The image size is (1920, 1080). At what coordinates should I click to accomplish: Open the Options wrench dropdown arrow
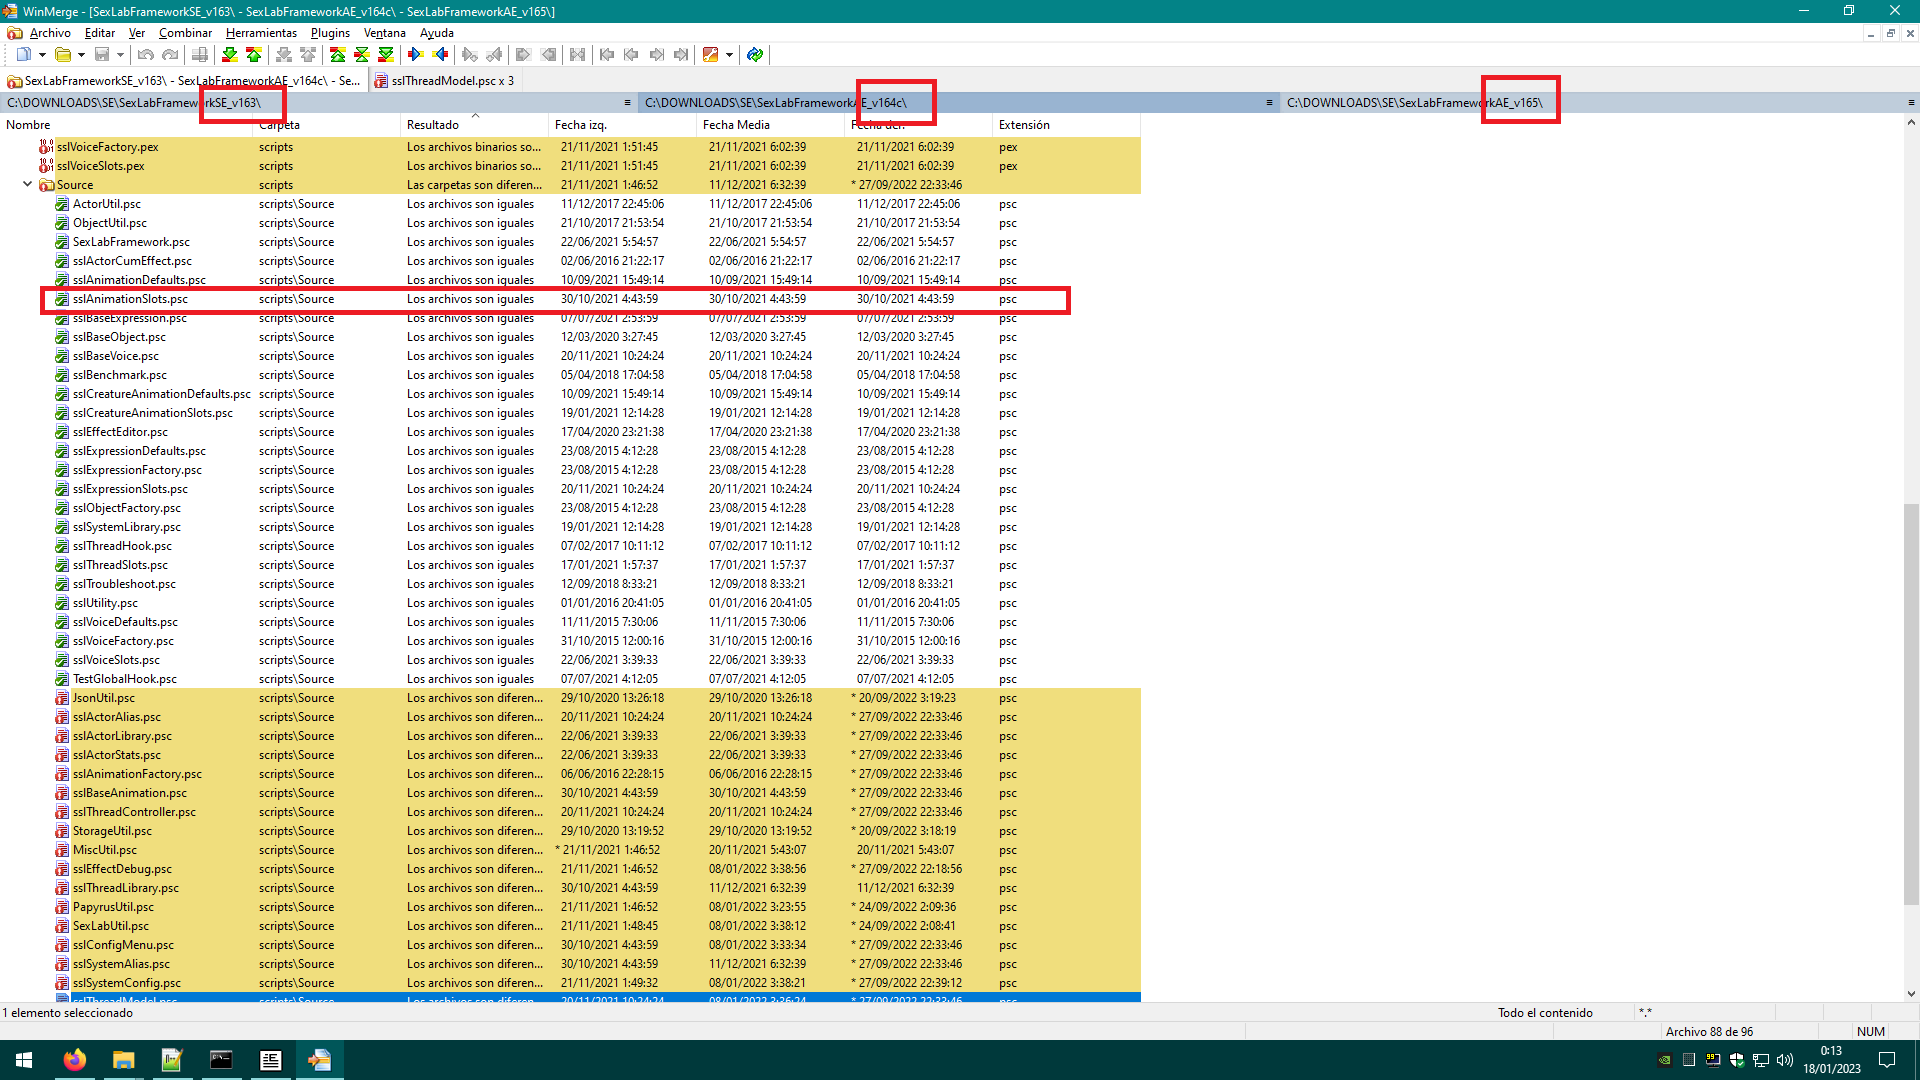pyautogui.click(x=729, y=55)
